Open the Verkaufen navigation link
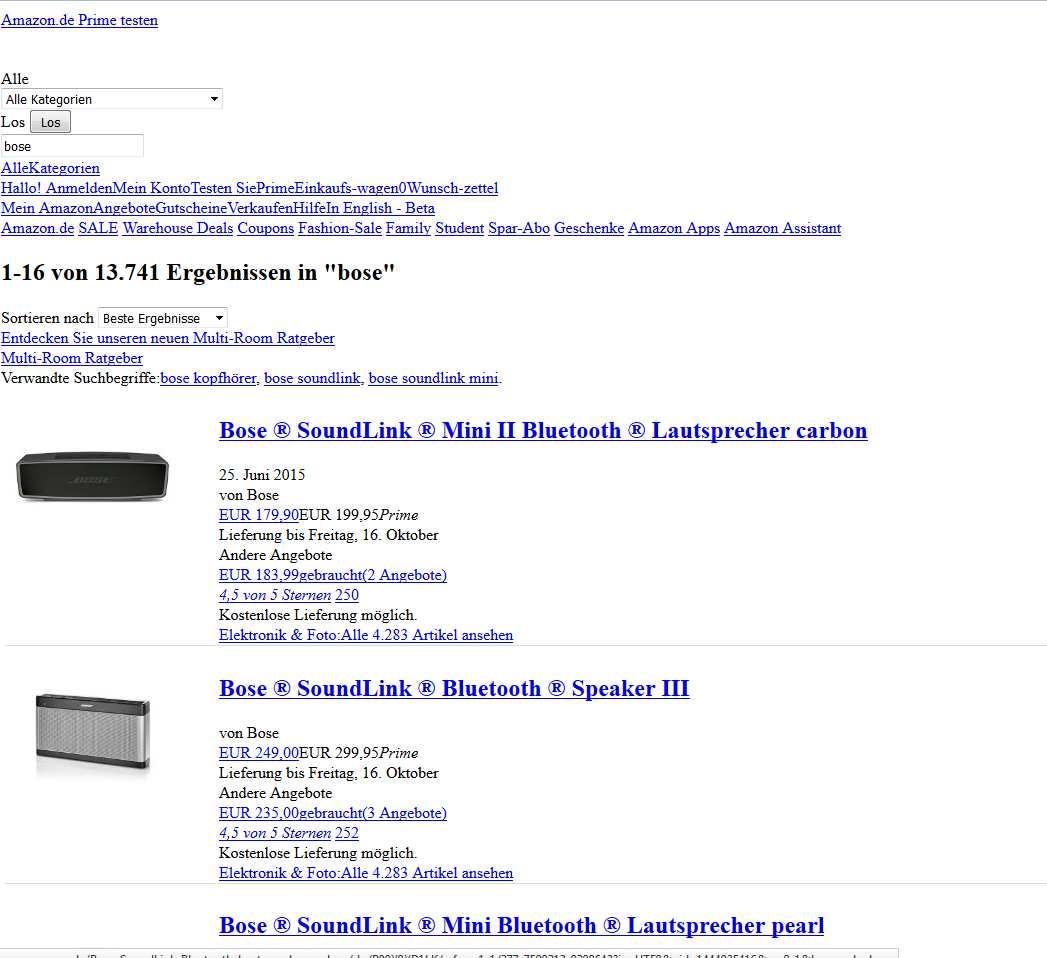 click(260, 208)
